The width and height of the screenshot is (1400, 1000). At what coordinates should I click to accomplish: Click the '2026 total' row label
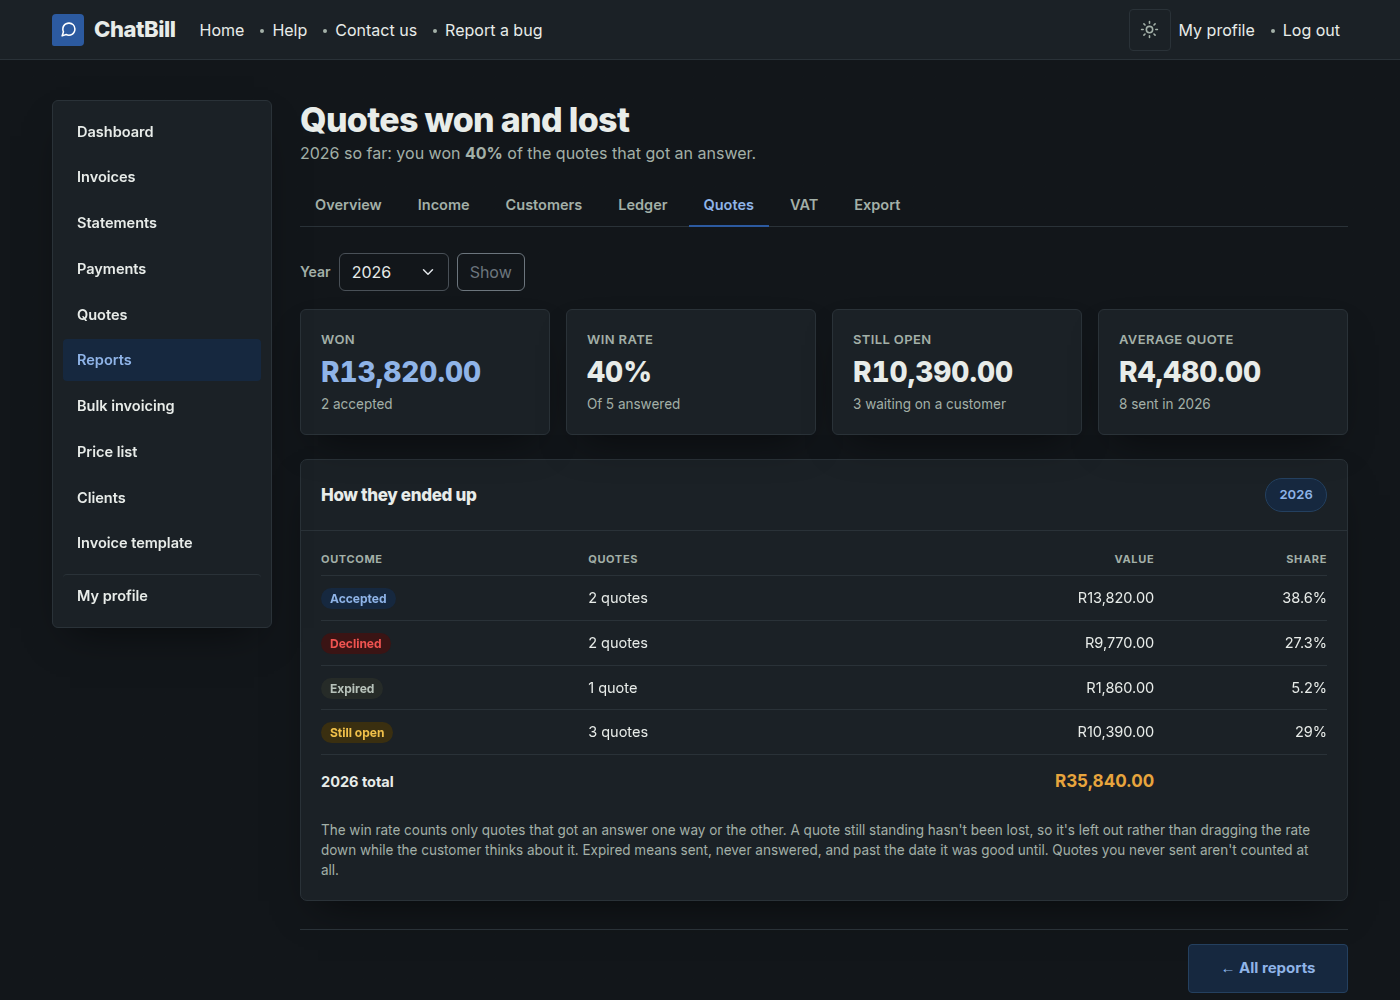(x=357, y=782)
